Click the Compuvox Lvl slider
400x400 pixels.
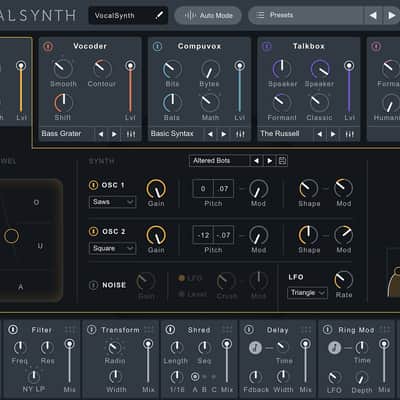[x=239, y=87]
